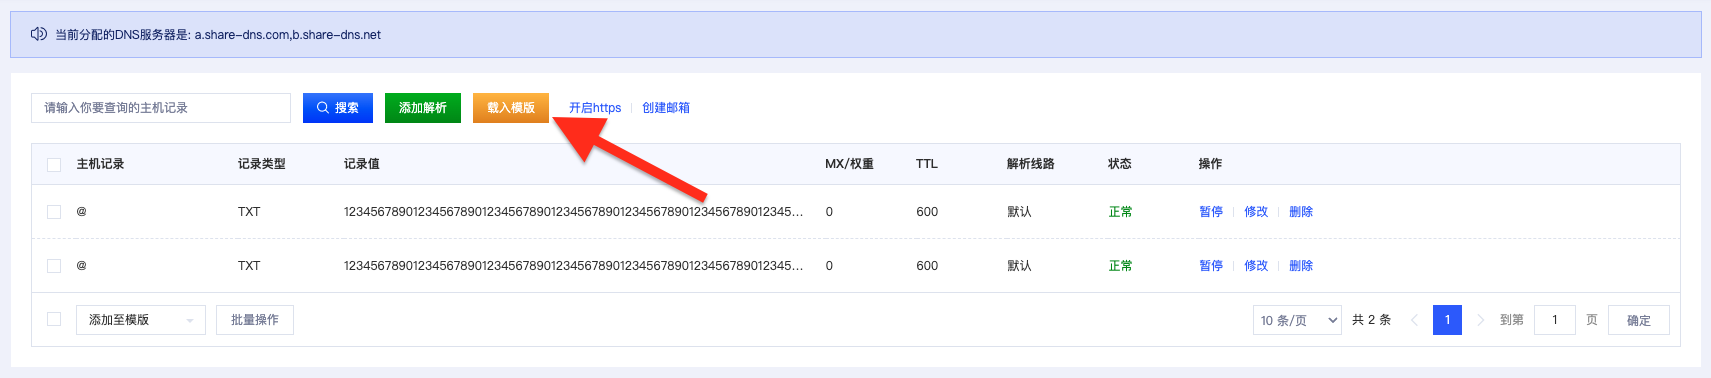Viewport: 1711px width, 378px height.
Task: Click 删除 for the first record
Action: 1301,212
